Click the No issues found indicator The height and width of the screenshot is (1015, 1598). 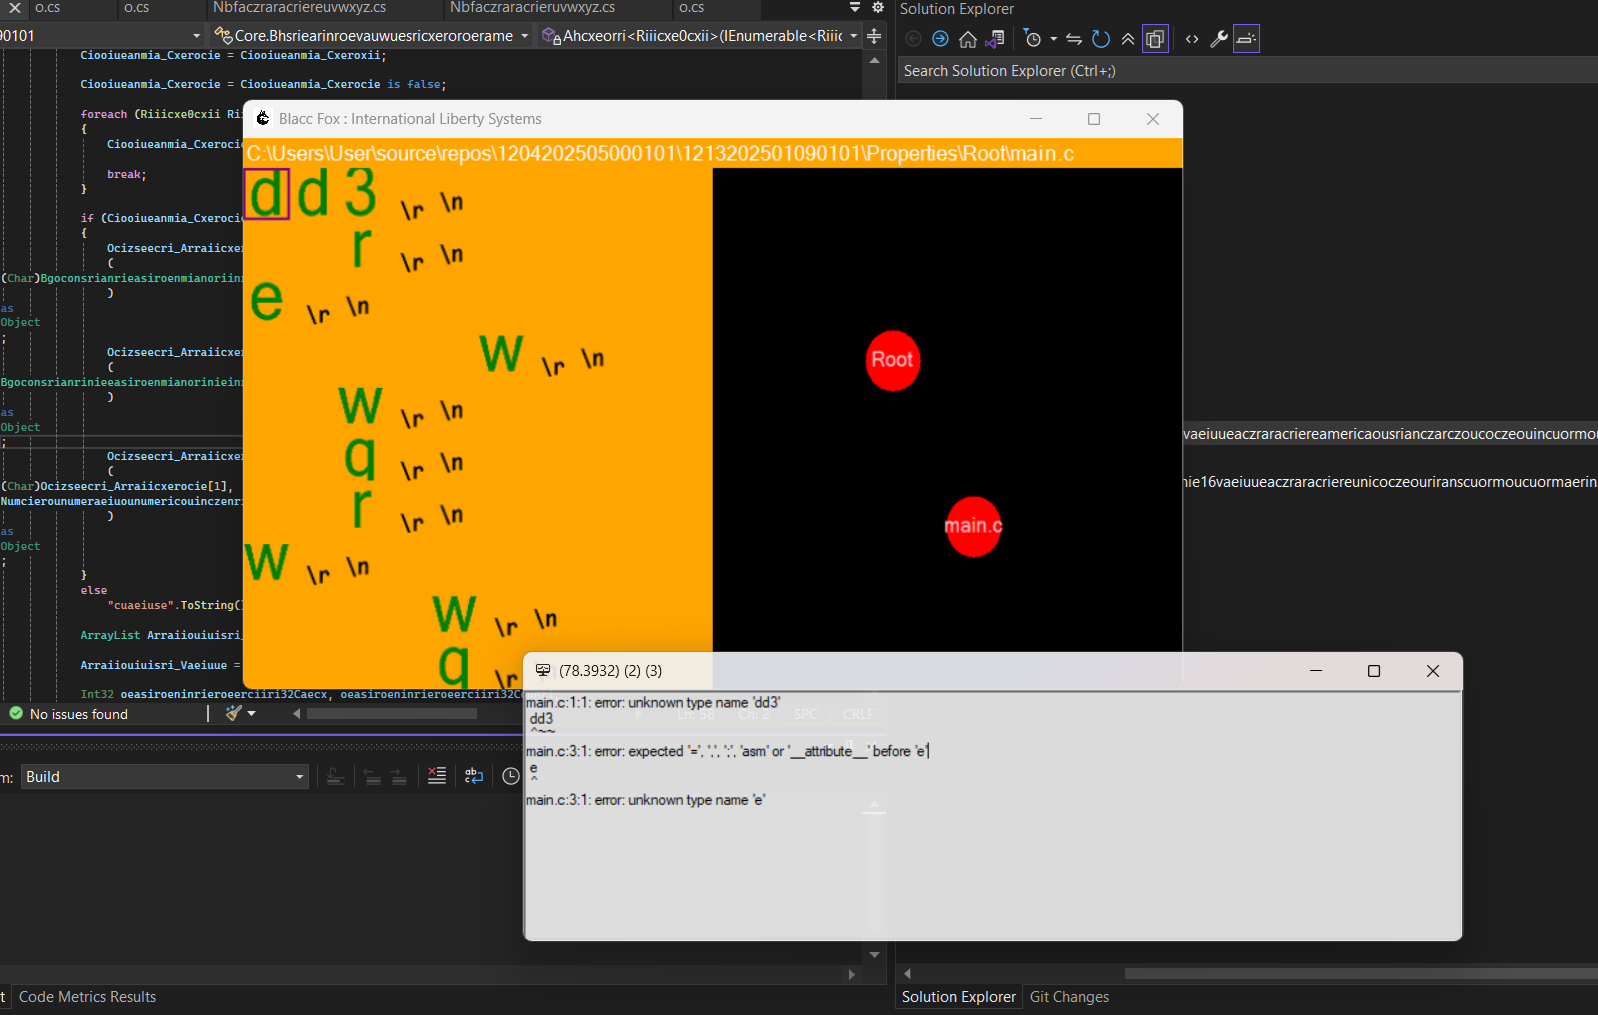click(x=69, y=714)
